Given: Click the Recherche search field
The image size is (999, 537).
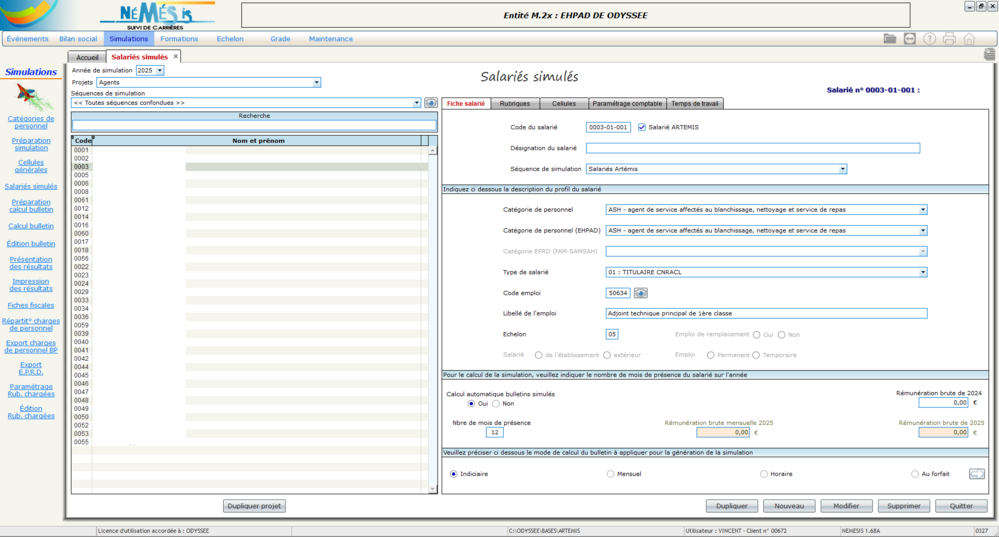Looking at the screenshot, I should click(254, 126).
